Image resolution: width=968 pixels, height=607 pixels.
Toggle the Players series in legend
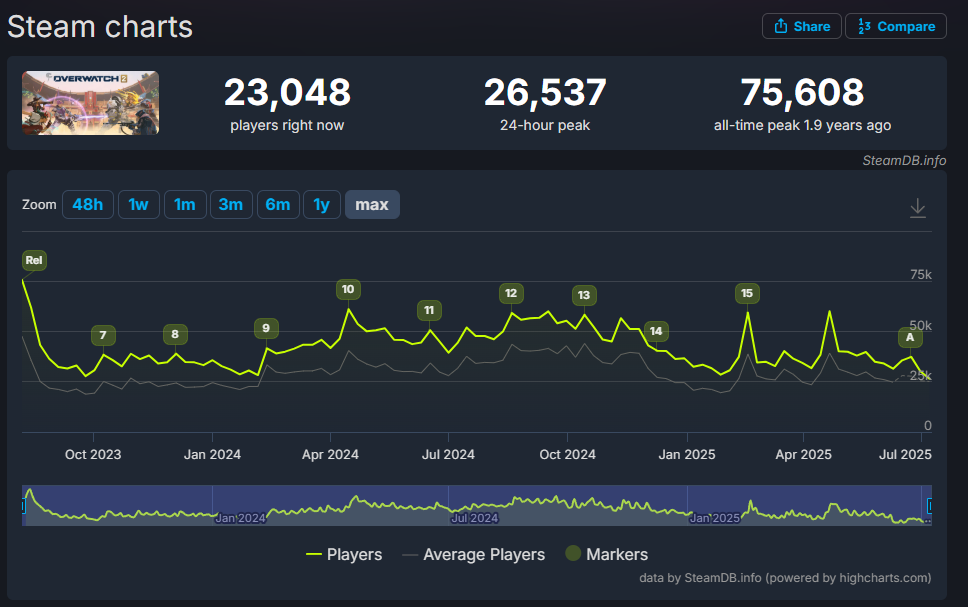tap(343, 554)
